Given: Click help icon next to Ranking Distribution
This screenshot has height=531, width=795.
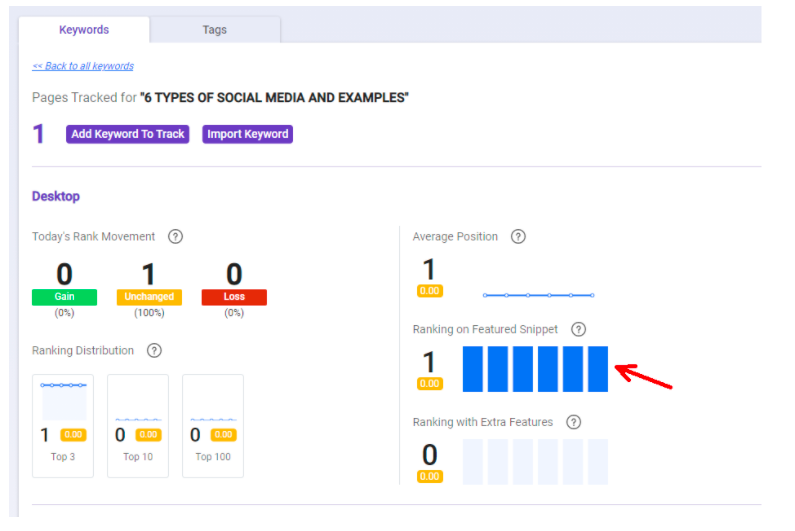Looking at the screenshot, I should (154, 350).
